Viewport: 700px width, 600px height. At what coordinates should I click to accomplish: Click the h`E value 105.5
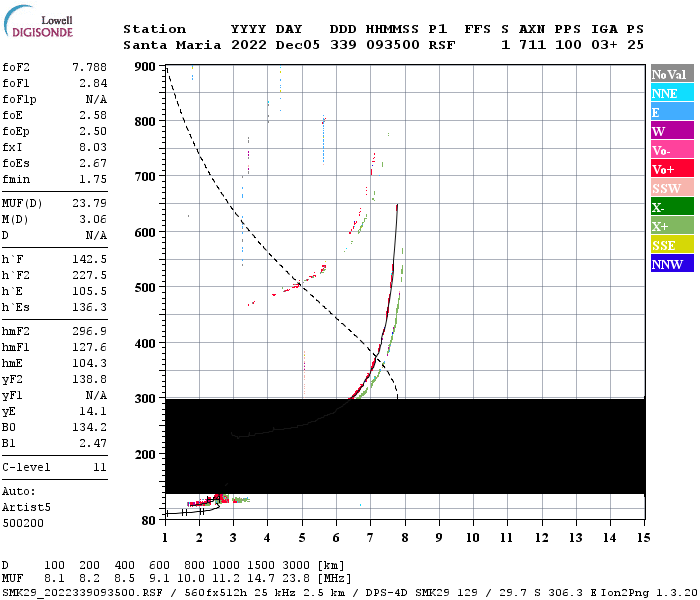point(89,292)
